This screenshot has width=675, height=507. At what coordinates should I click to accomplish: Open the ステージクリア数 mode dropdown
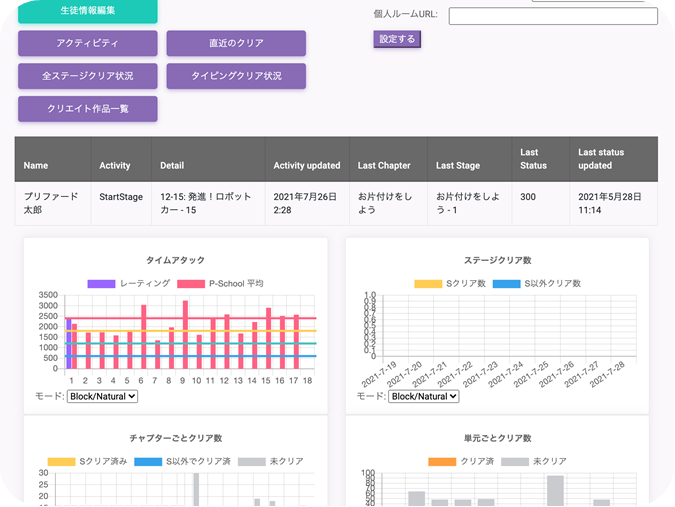423,396
